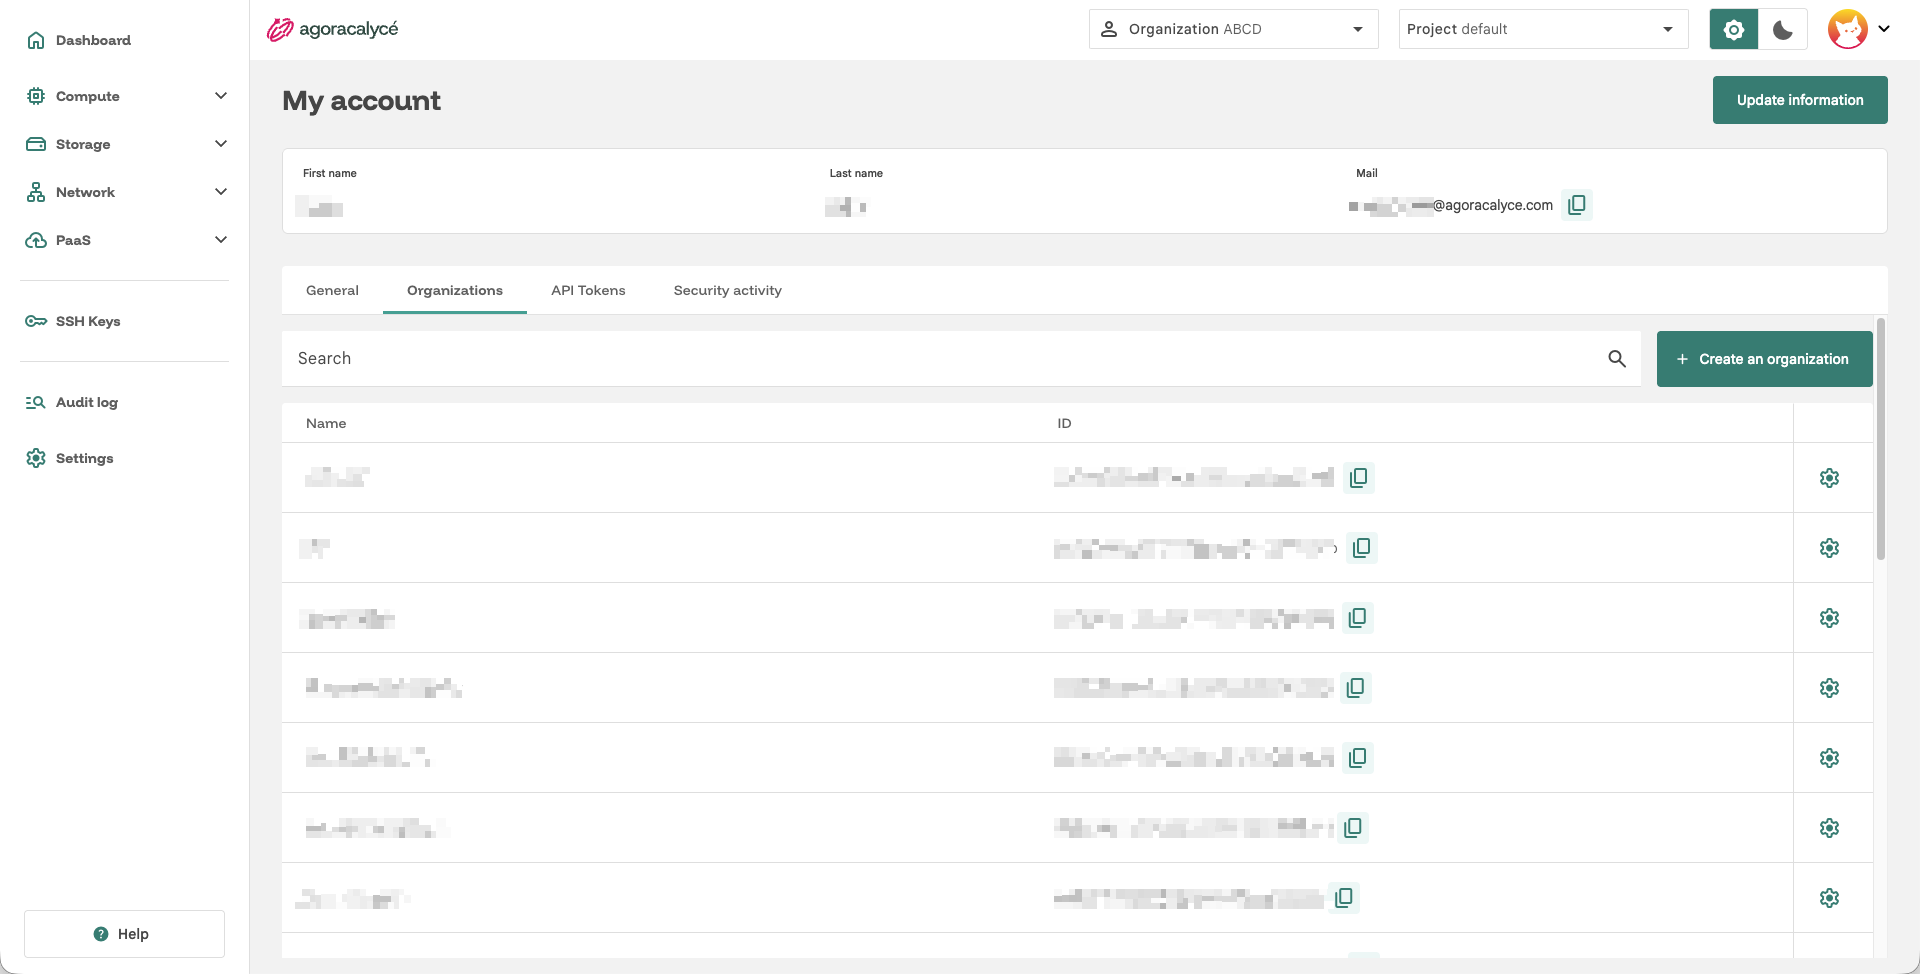This screenshot has width=1920, height=974.
Task: Expand the PaaS menu section
Action: click(126, 240)
